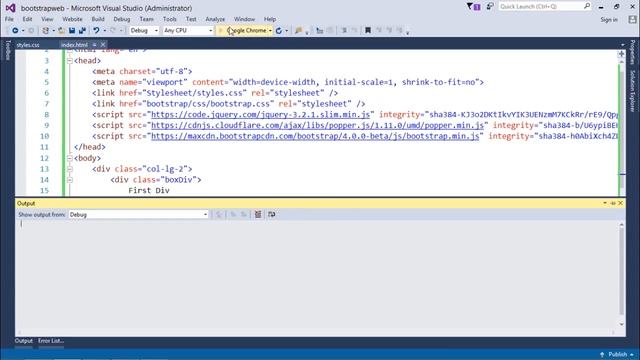Select the Output bottom tab

(24, 341)
